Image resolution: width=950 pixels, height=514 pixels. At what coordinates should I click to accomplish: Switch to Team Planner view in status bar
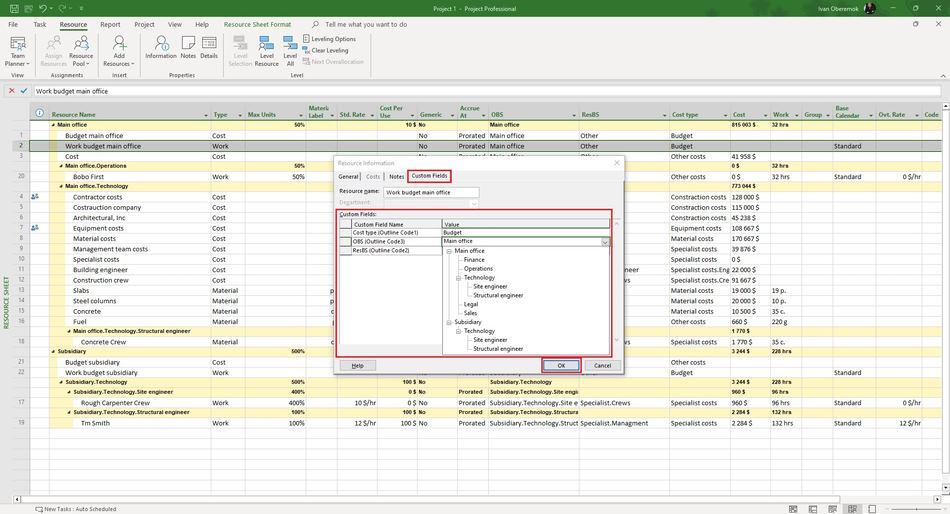(x=832, y=509)
